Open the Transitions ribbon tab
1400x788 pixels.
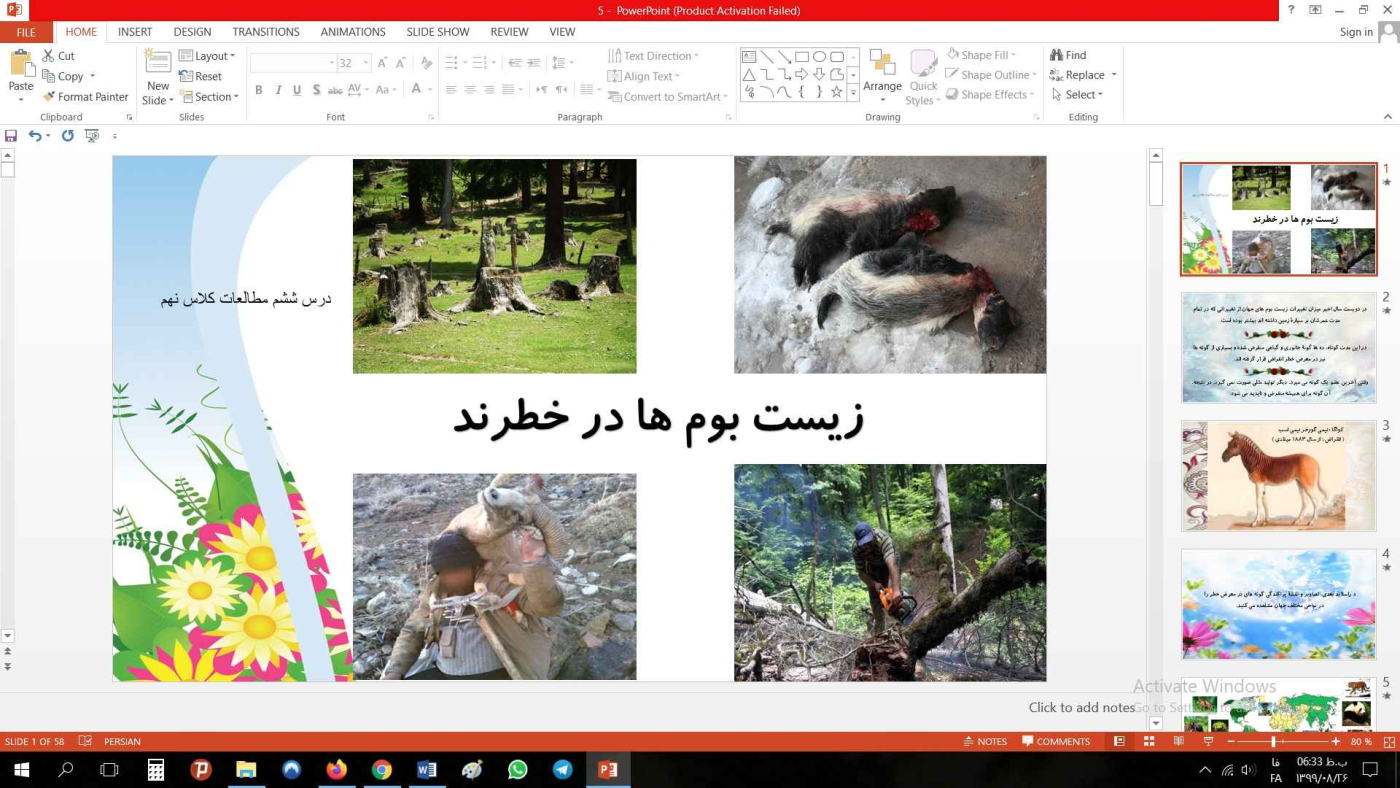266,32
